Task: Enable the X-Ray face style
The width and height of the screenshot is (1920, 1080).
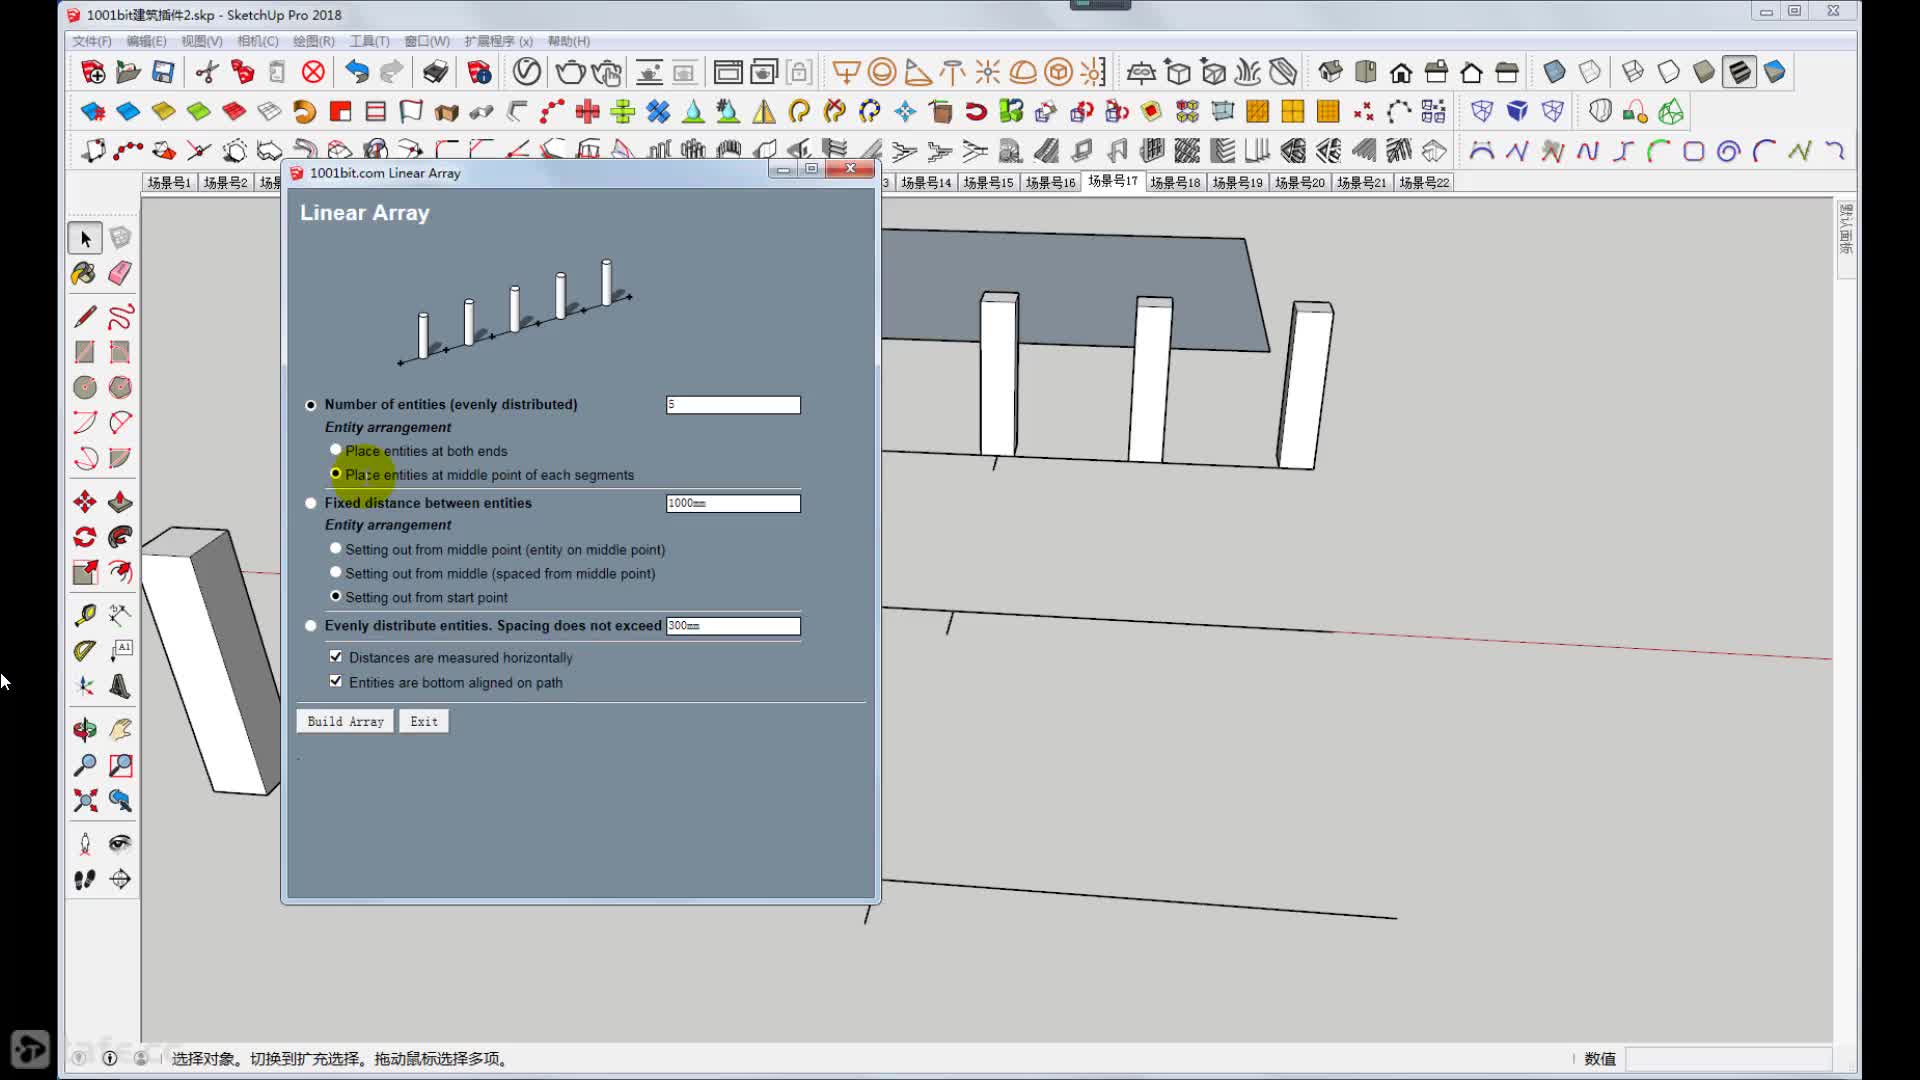Action: (x=1554, y=72)
